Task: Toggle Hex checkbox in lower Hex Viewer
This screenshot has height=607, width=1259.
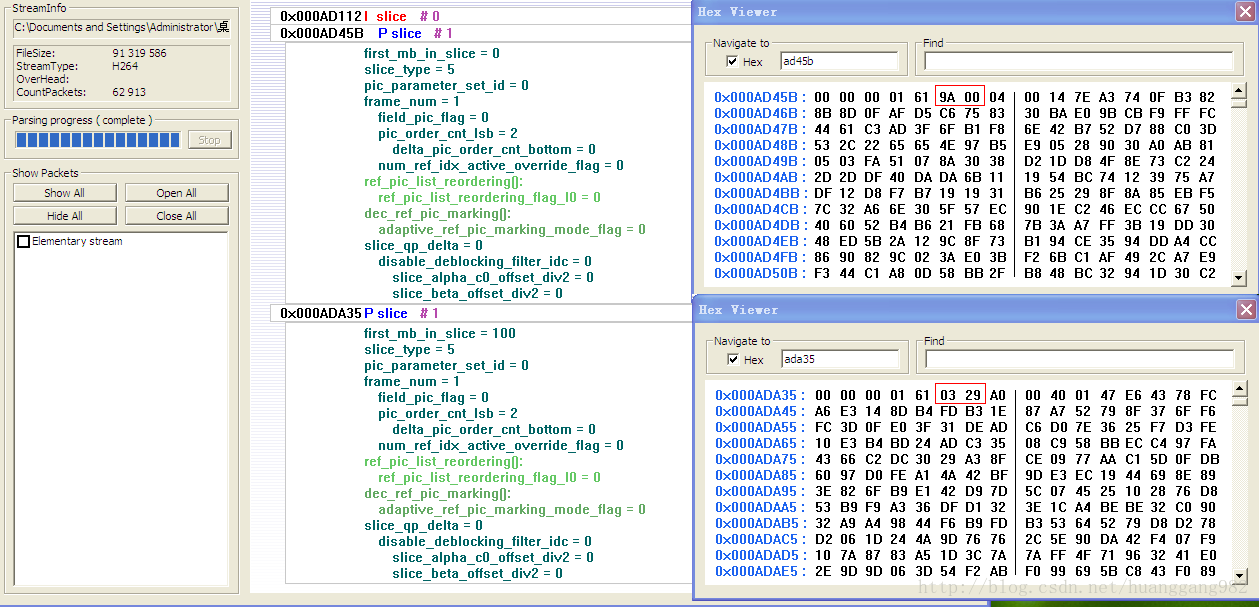Action: click(x=733, y=360)
